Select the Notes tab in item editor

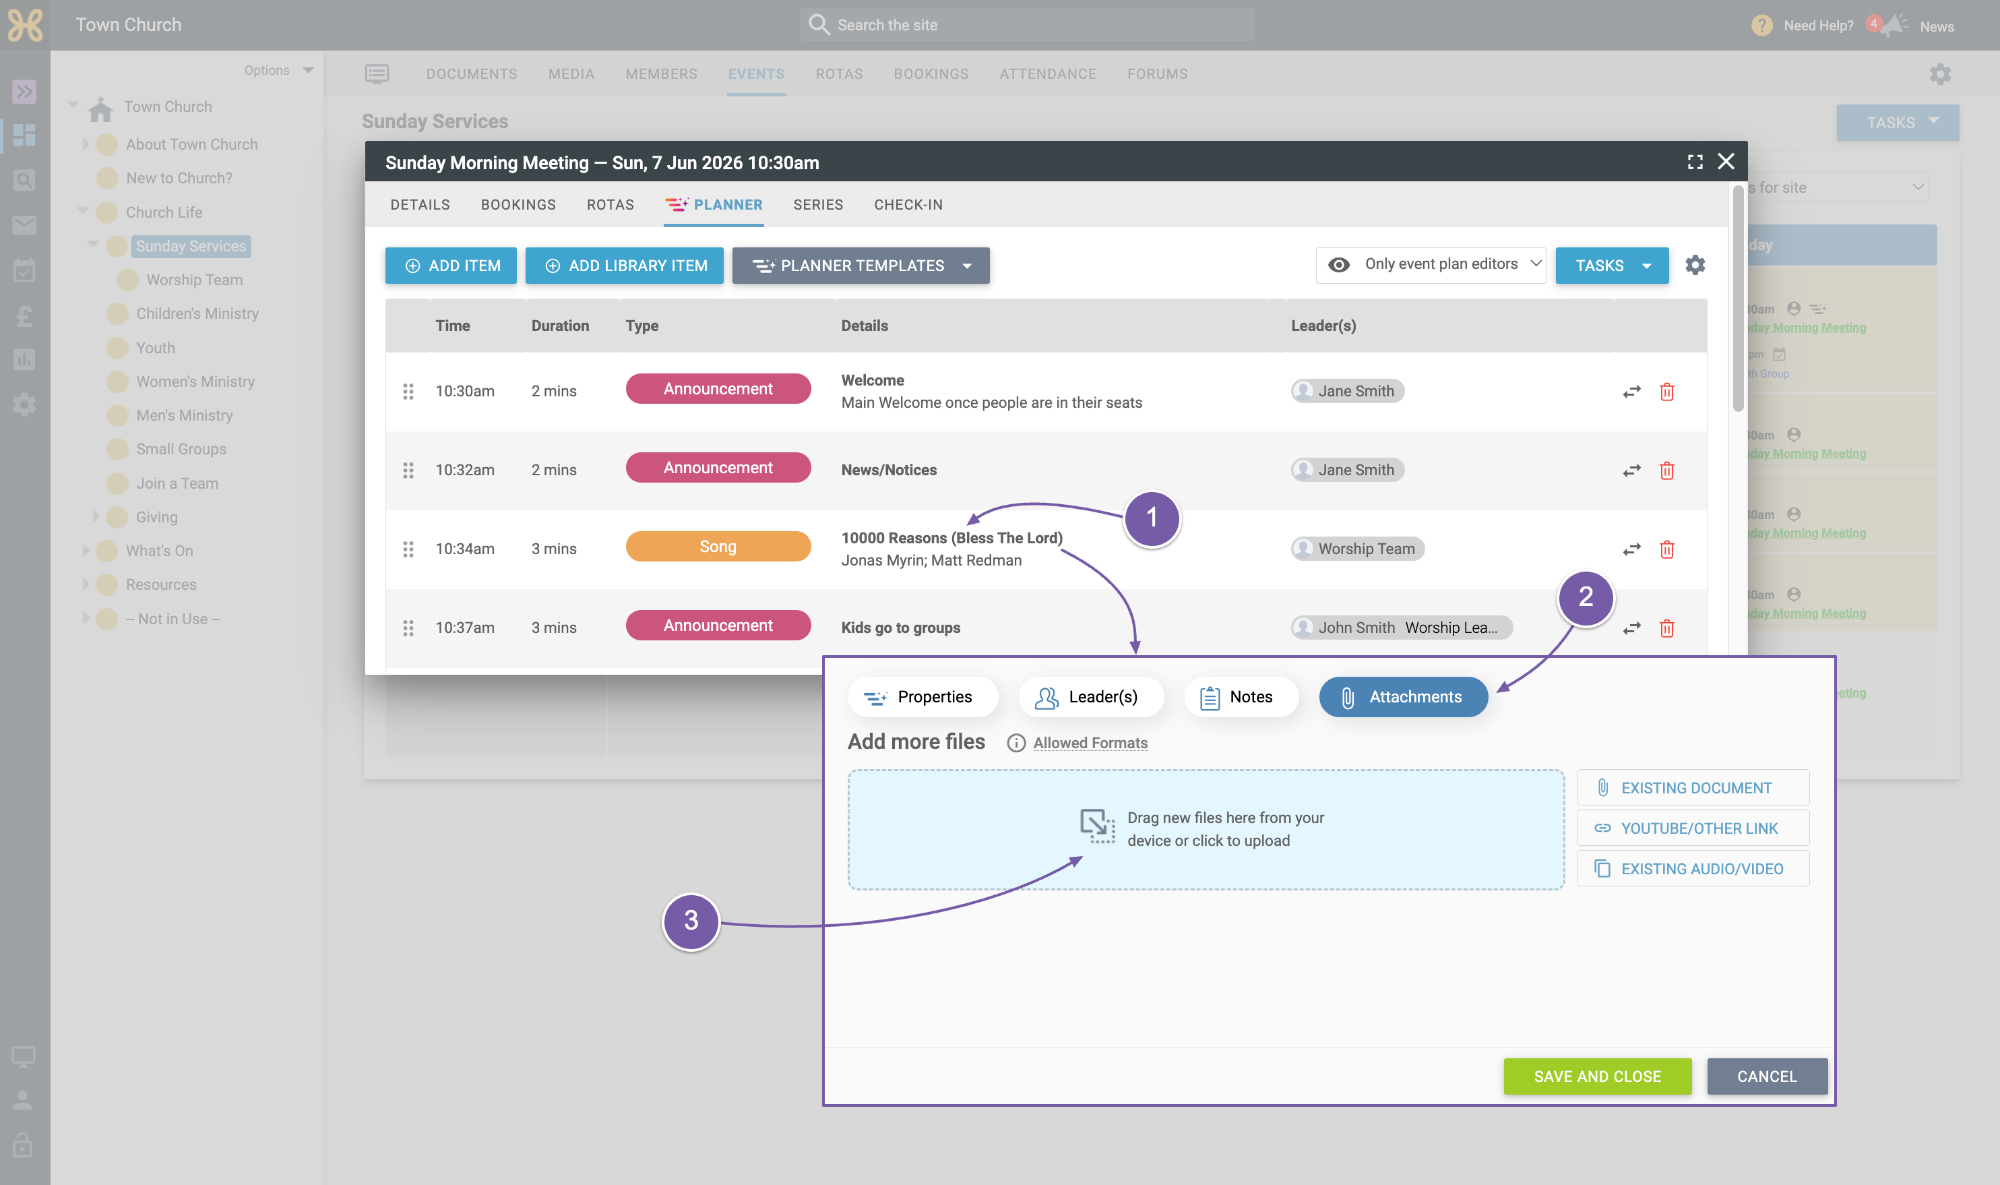1241,697
